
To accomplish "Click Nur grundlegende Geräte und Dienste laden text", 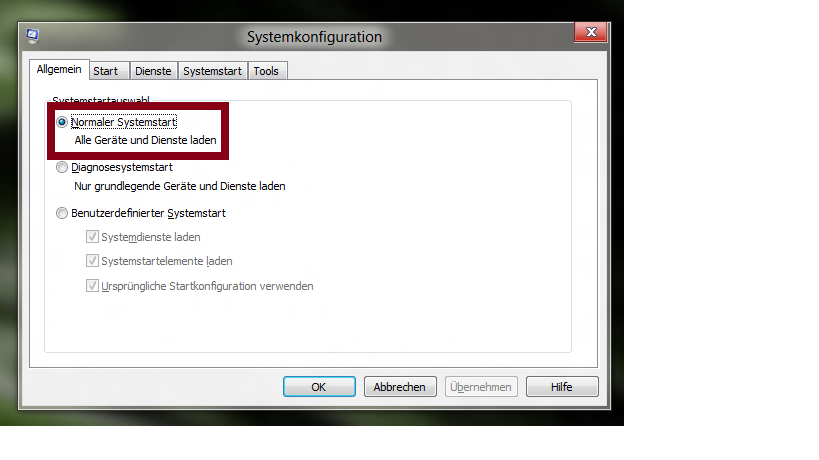I will [x=180, y=186].
